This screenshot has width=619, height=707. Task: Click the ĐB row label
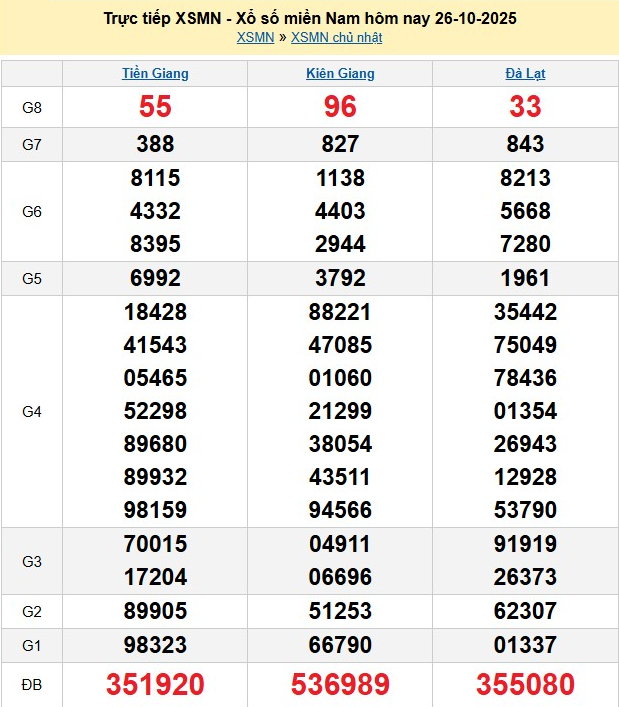pos(32,685)
